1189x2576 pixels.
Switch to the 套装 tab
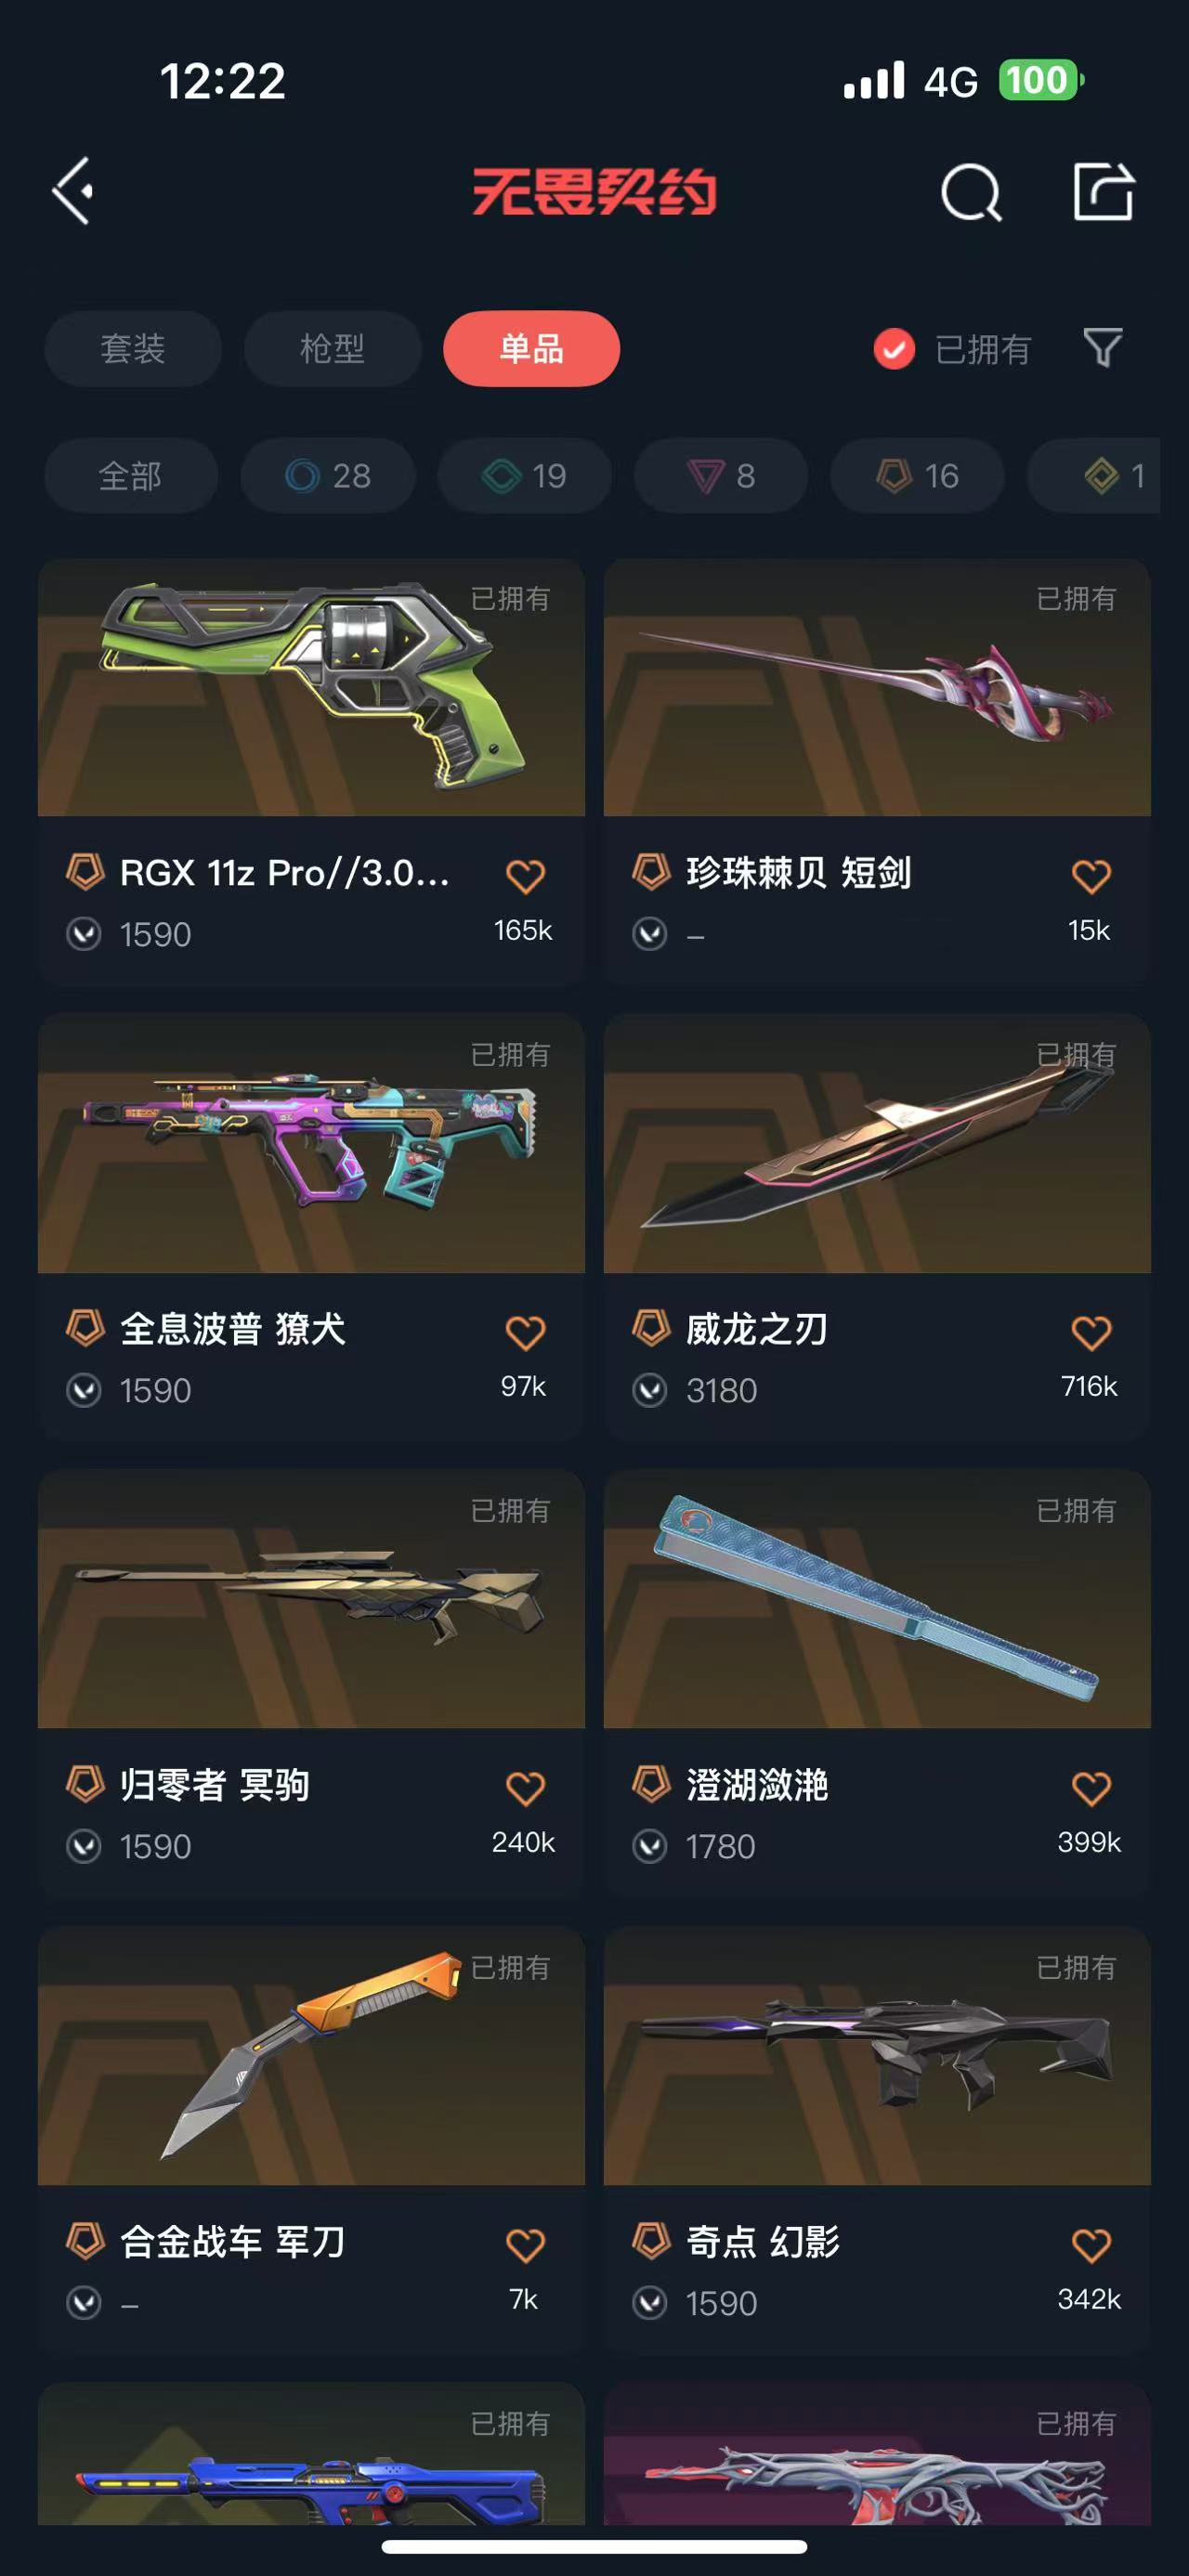132,349
